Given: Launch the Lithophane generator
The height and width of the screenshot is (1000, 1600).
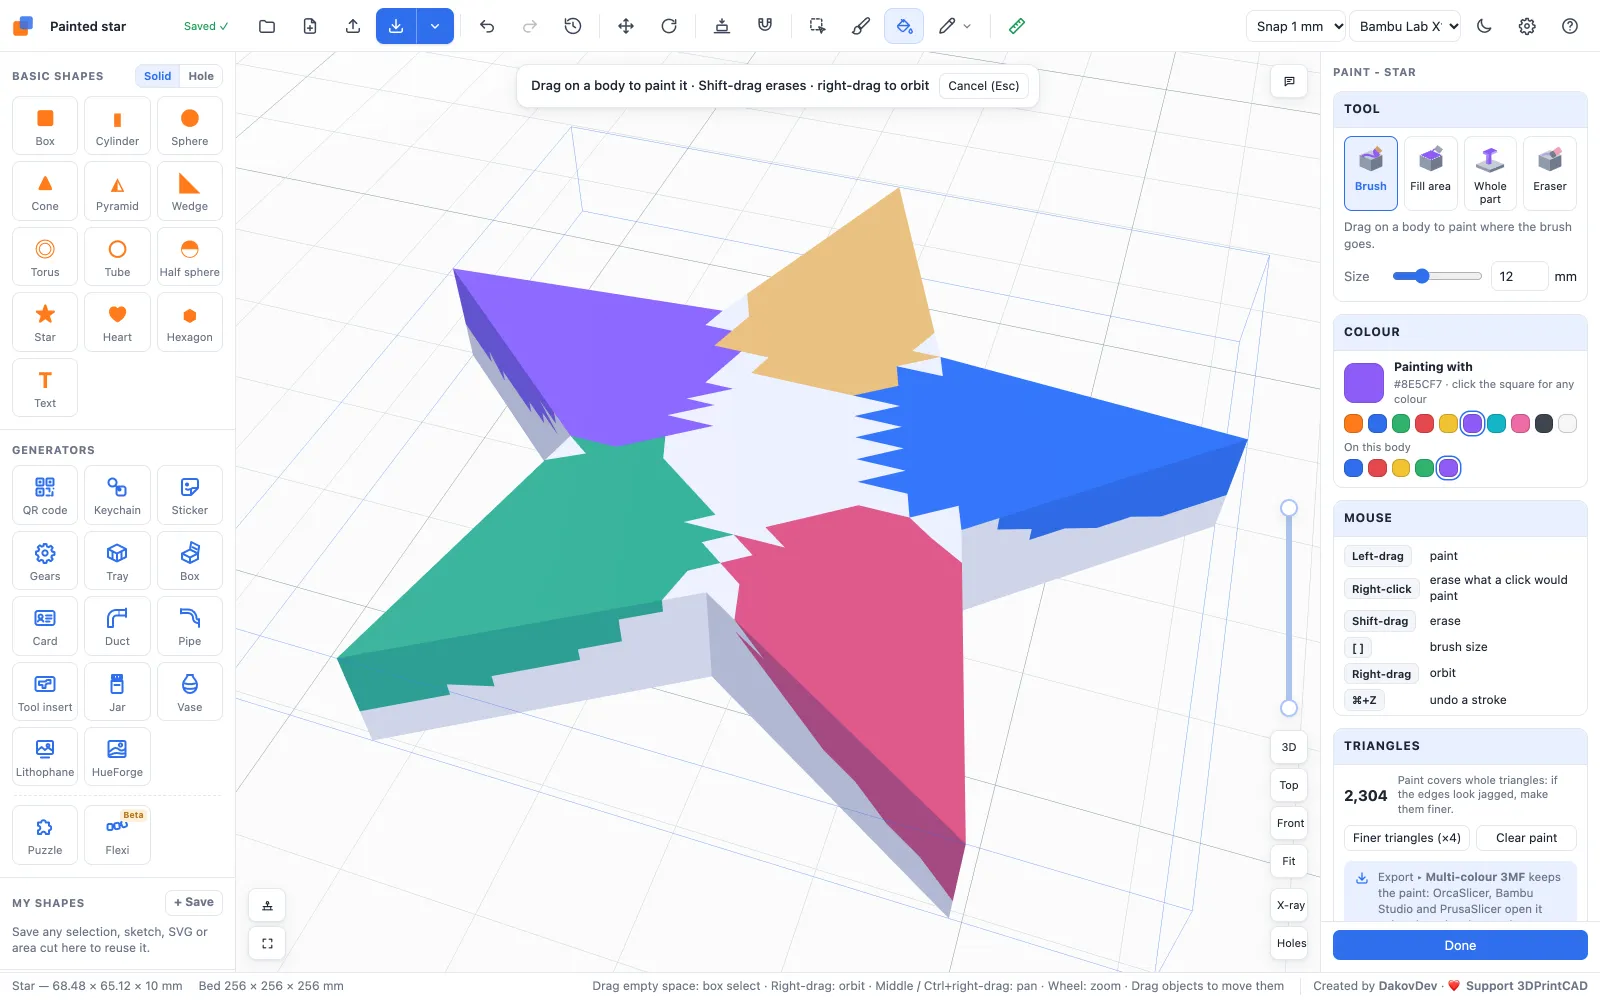Looking at the screenshot, I should (x=45, y=757).
